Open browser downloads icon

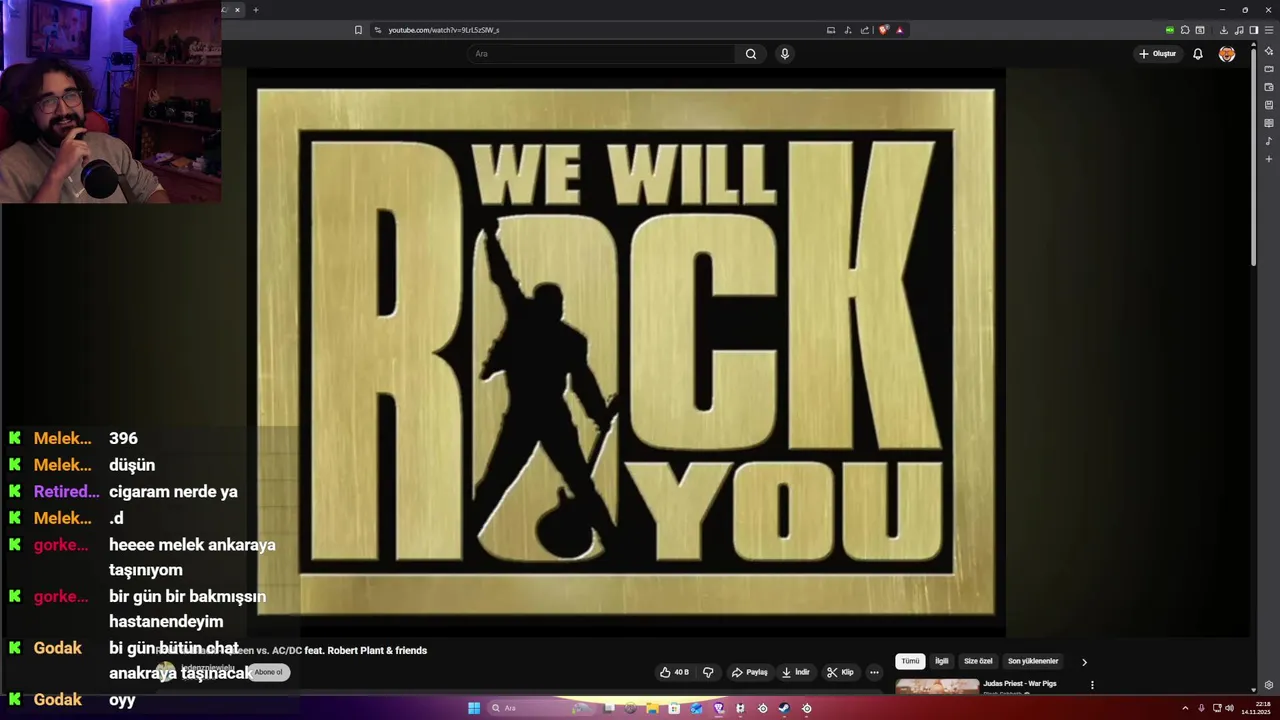[1223, 30]
